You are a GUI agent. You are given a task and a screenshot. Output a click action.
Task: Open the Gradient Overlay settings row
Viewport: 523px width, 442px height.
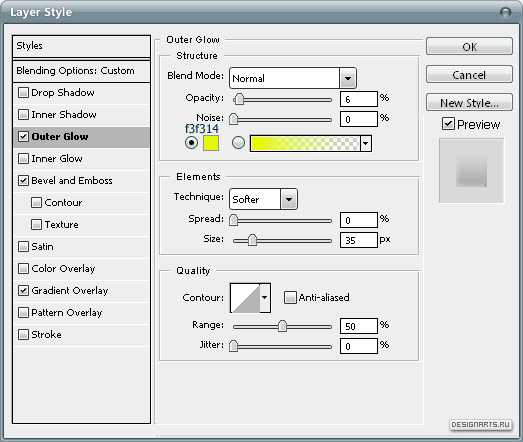81,291
